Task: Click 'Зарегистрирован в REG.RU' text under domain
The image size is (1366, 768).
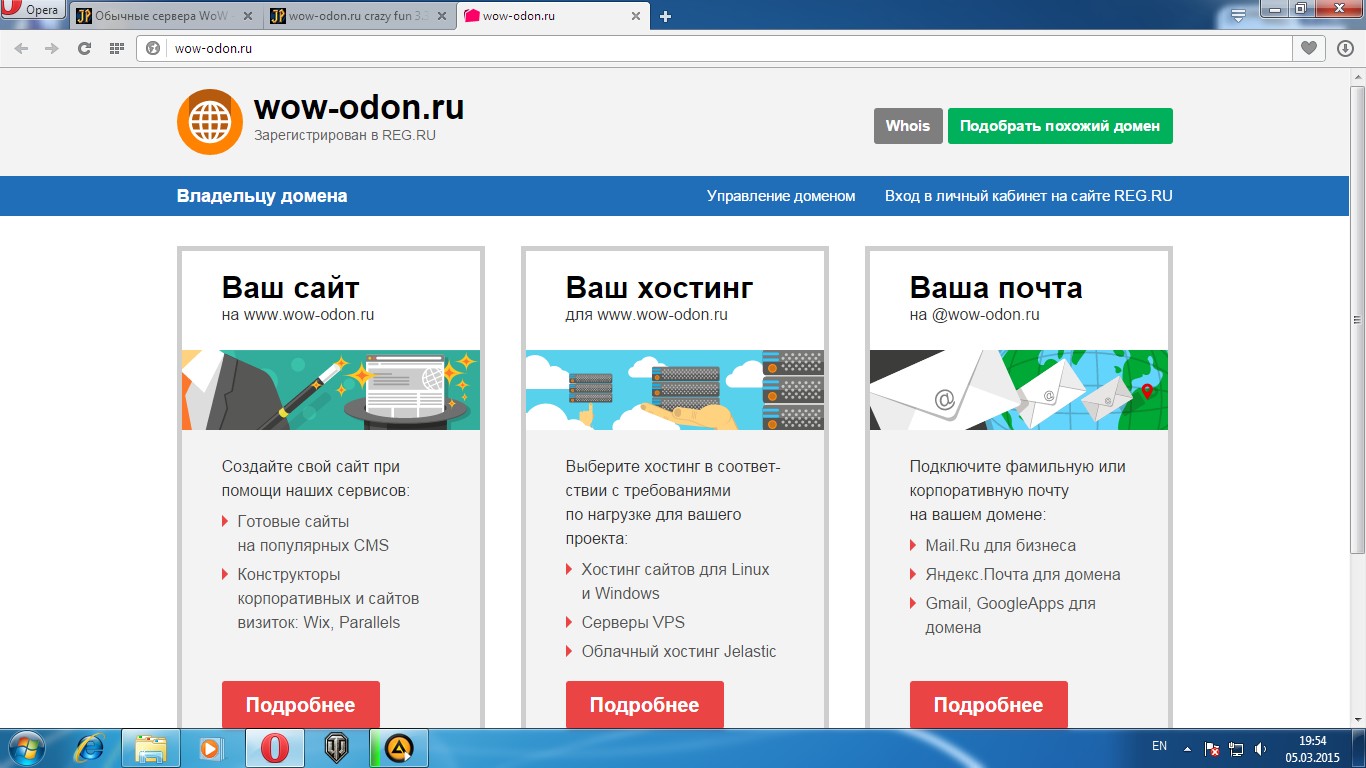Action: pyautogui.click(x=345, y=135)
